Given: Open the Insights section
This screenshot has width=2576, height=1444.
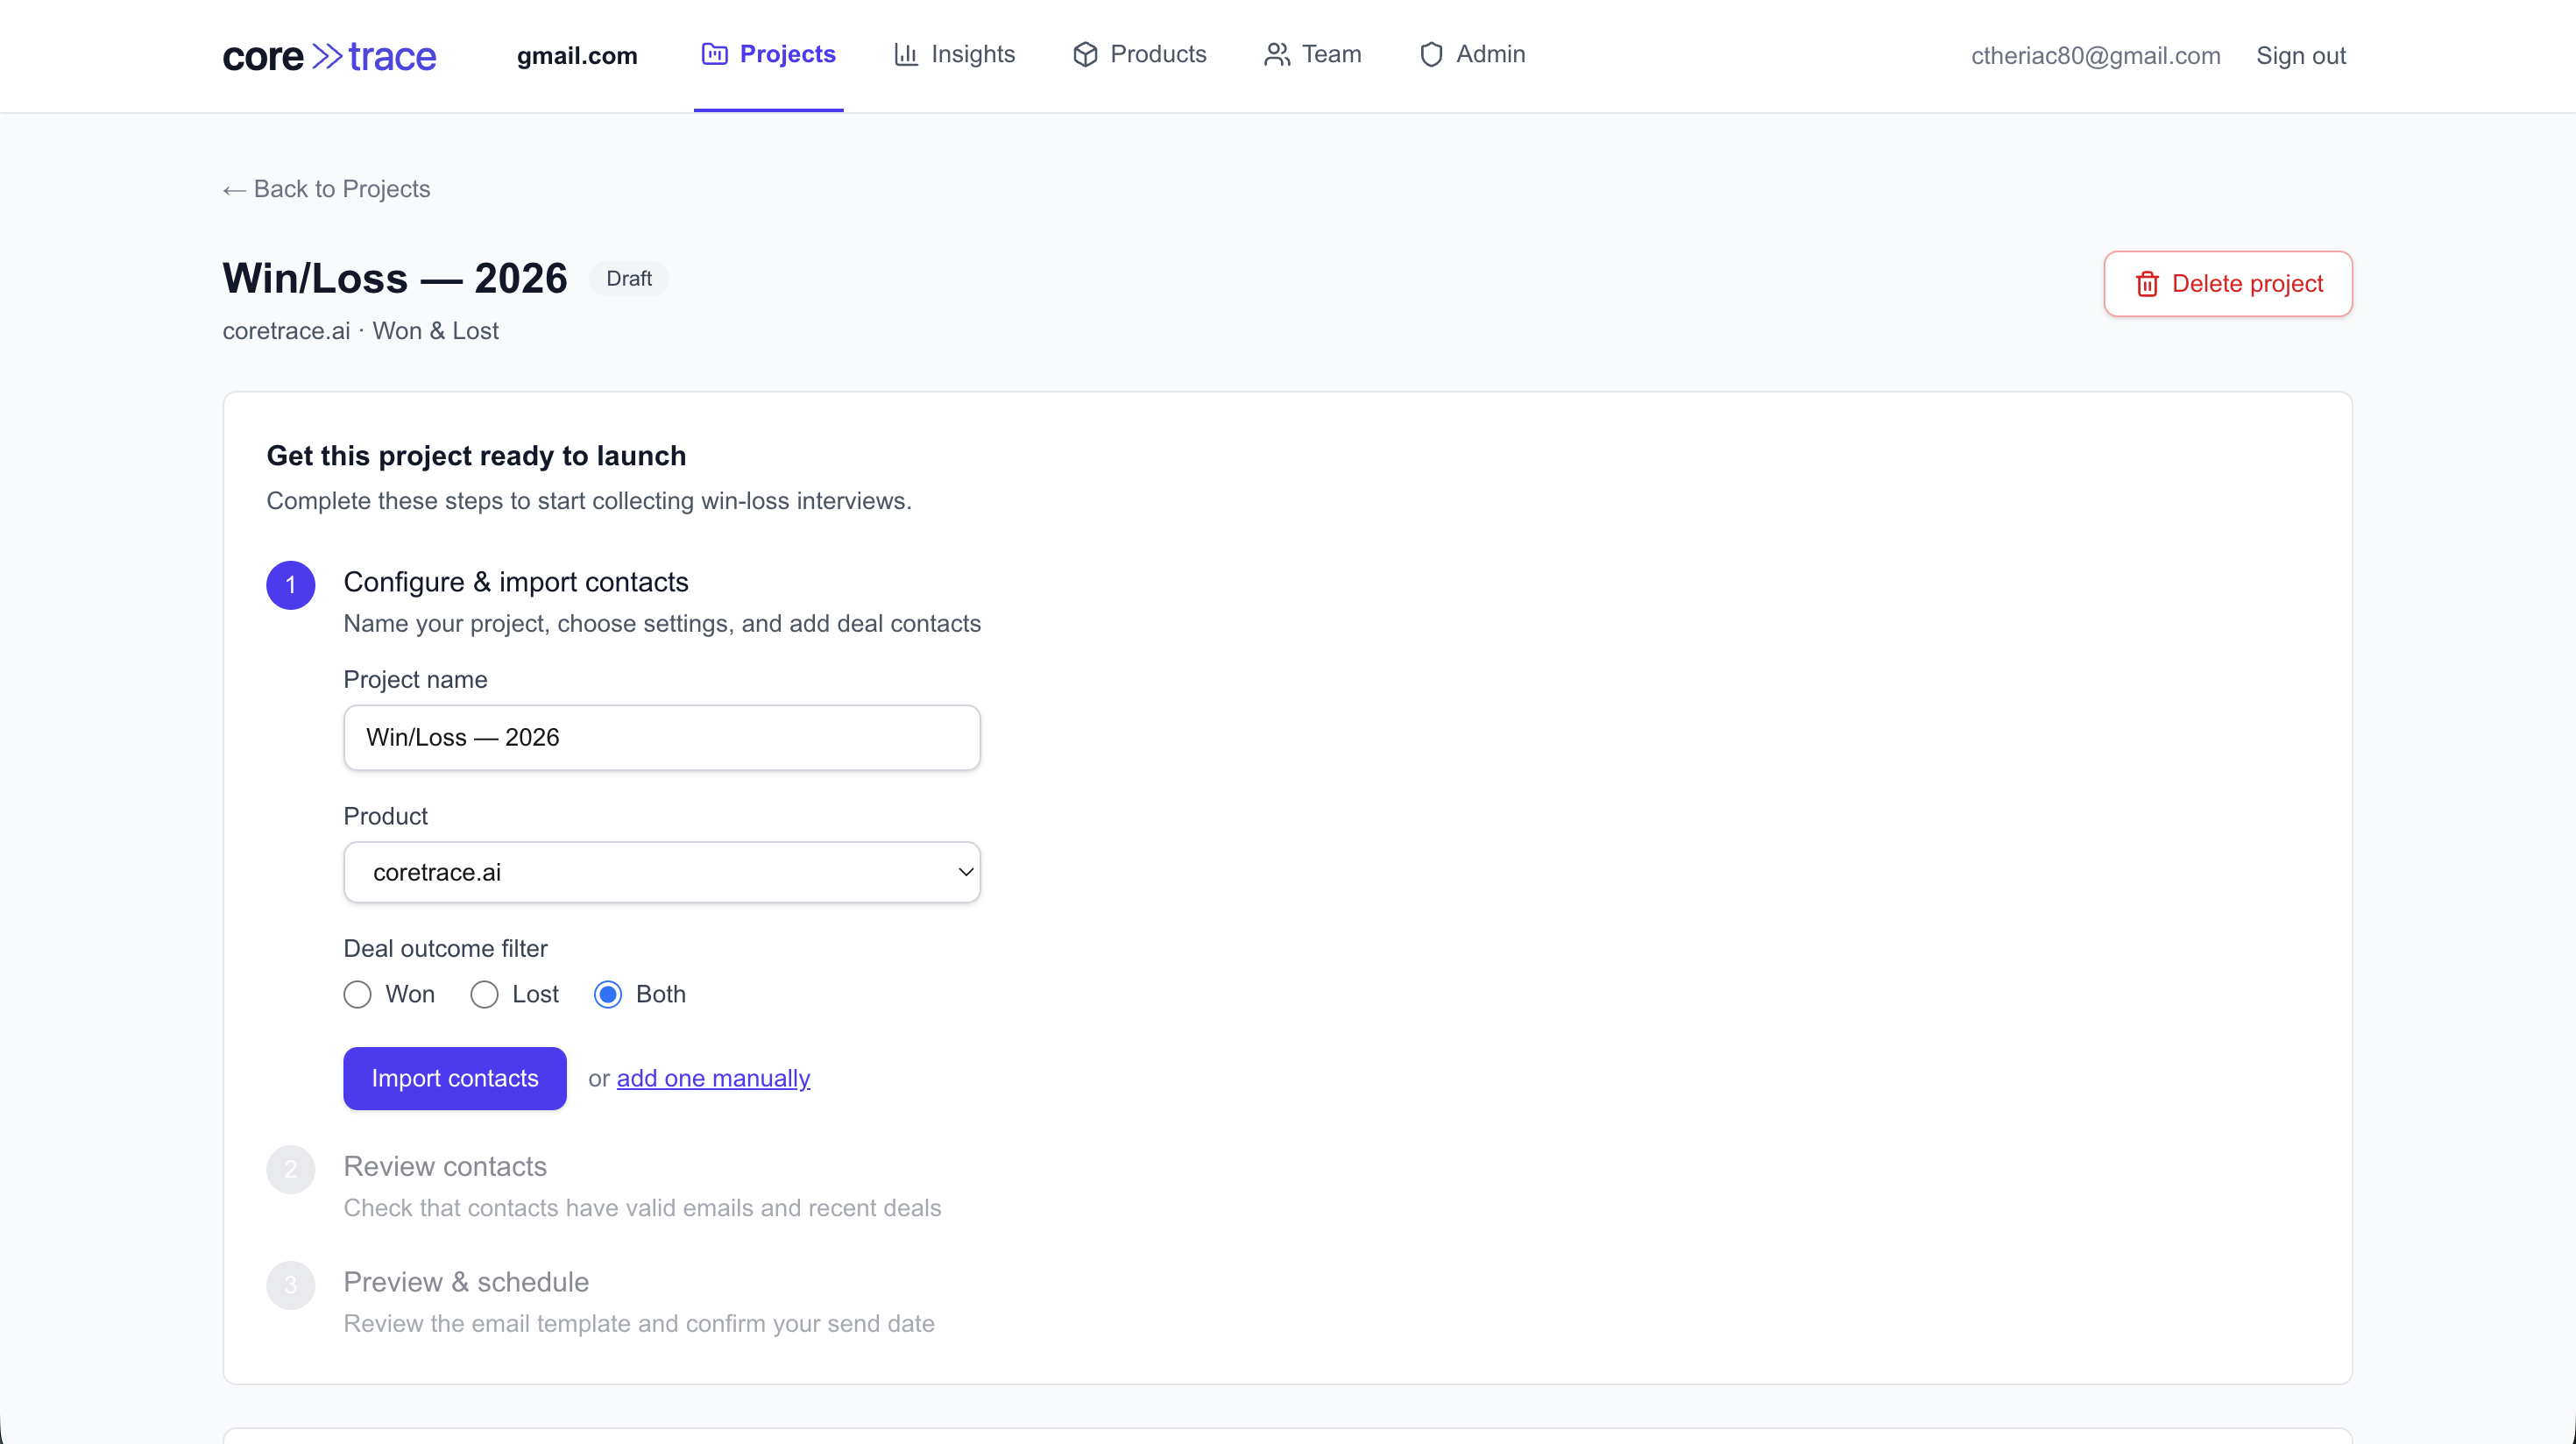Looking at the screenshot, I should tap(971, 55).
